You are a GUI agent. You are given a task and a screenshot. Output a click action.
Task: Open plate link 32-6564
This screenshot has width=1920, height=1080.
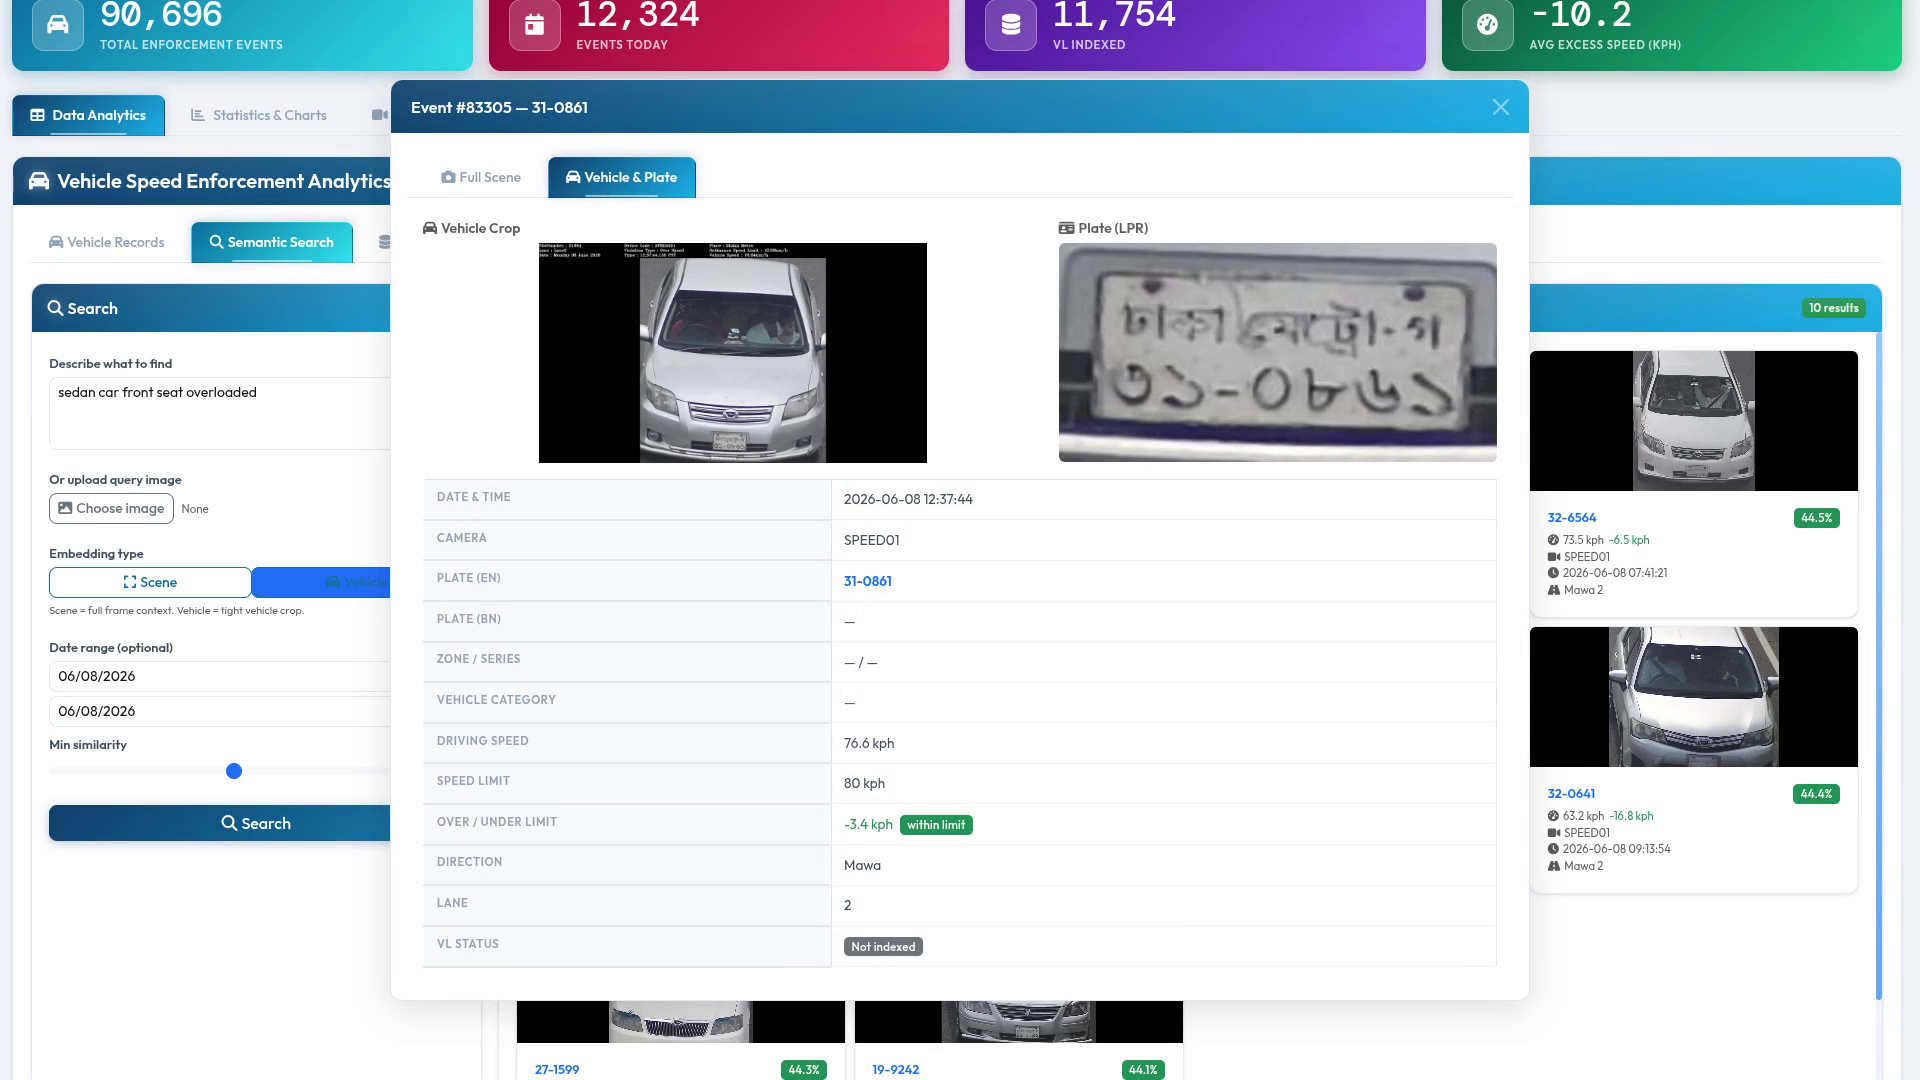[1571, 518]
